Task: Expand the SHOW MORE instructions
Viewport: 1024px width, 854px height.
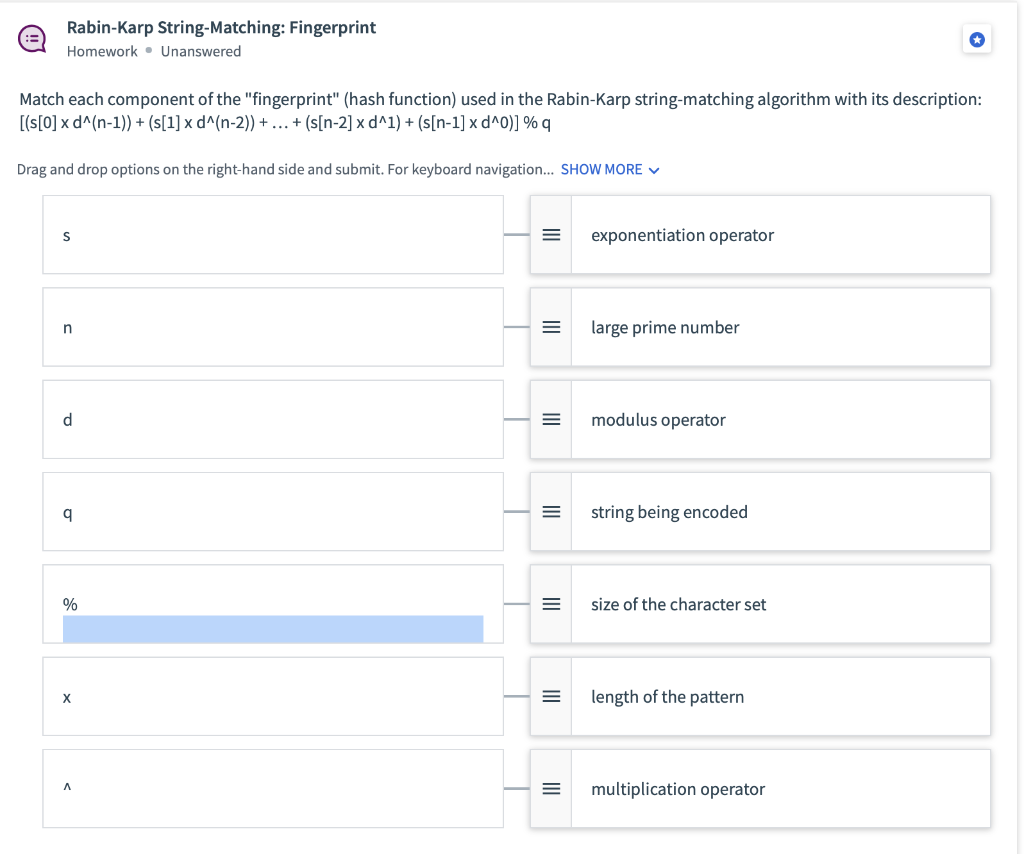Action: click(x=601, y=169)
